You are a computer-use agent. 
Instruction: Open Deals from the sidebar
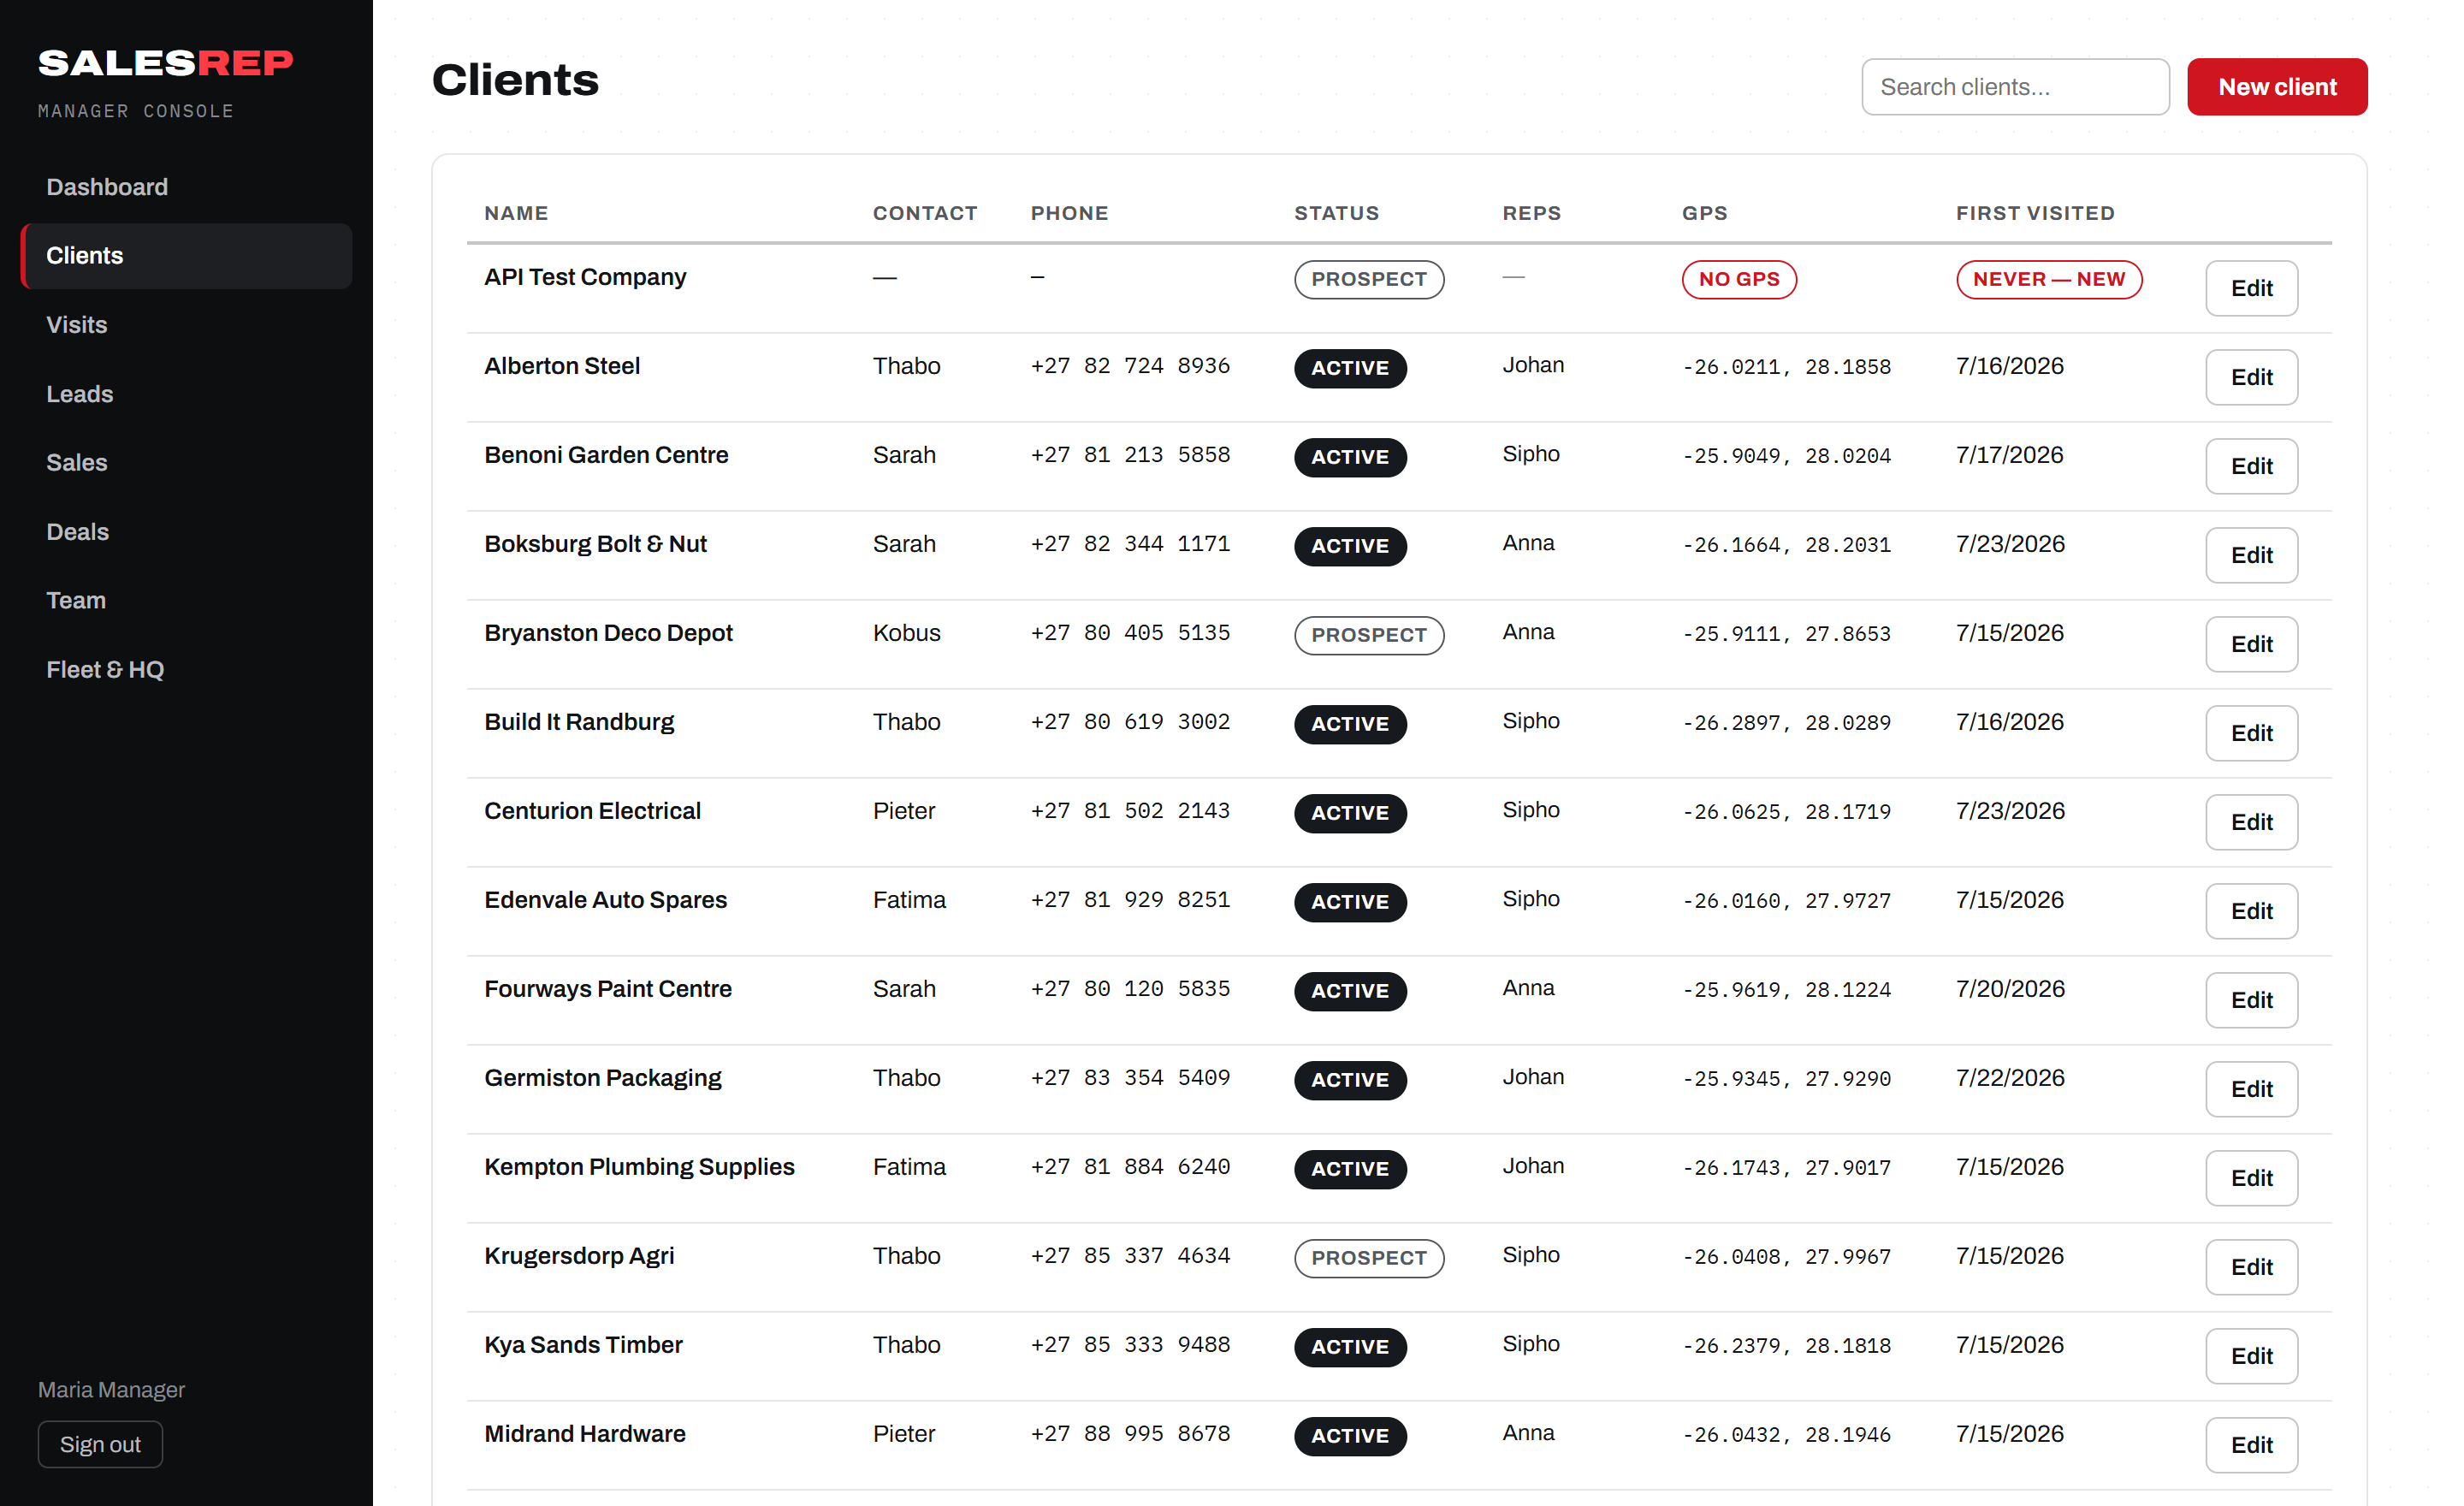pyautogui.click(x=187, y=532)
